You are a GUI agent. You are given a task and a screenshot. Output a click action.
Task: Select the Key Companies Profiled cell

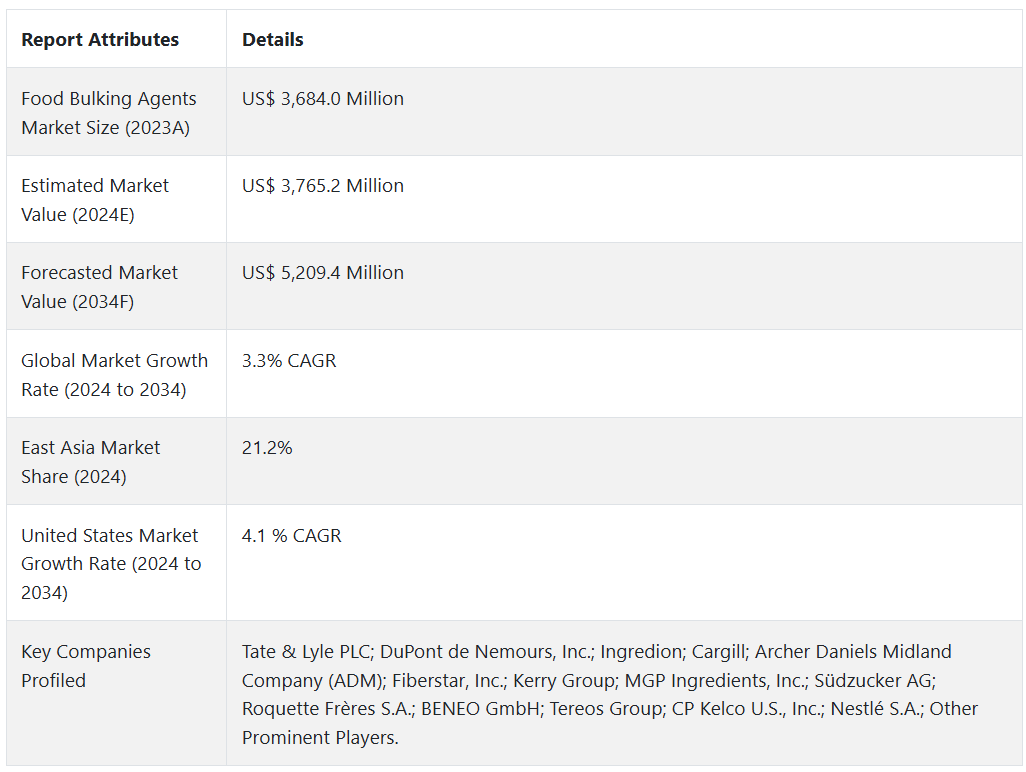tap(86, 666)
